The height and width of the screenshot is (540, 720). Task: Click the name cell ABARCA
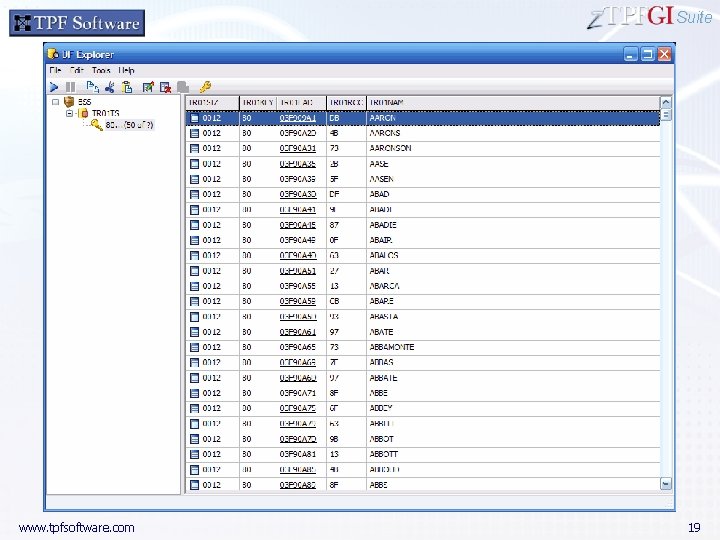click(x=384, y=286)
